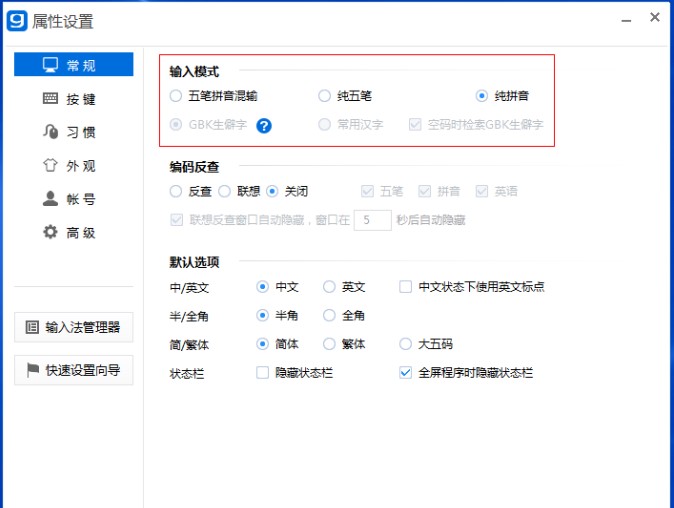Select 反查 under 编码反查

[176, 191]
